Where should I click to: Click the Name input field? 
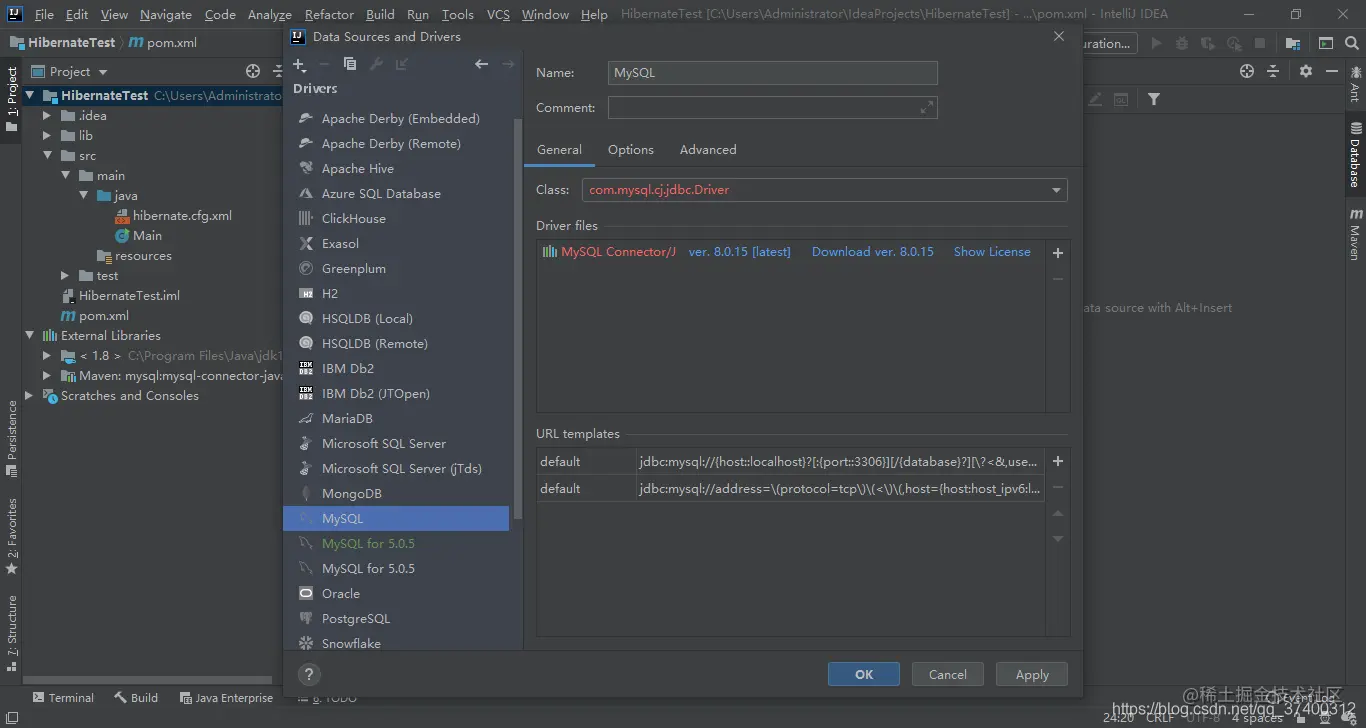pyautogui.click(x=773, y=73)
